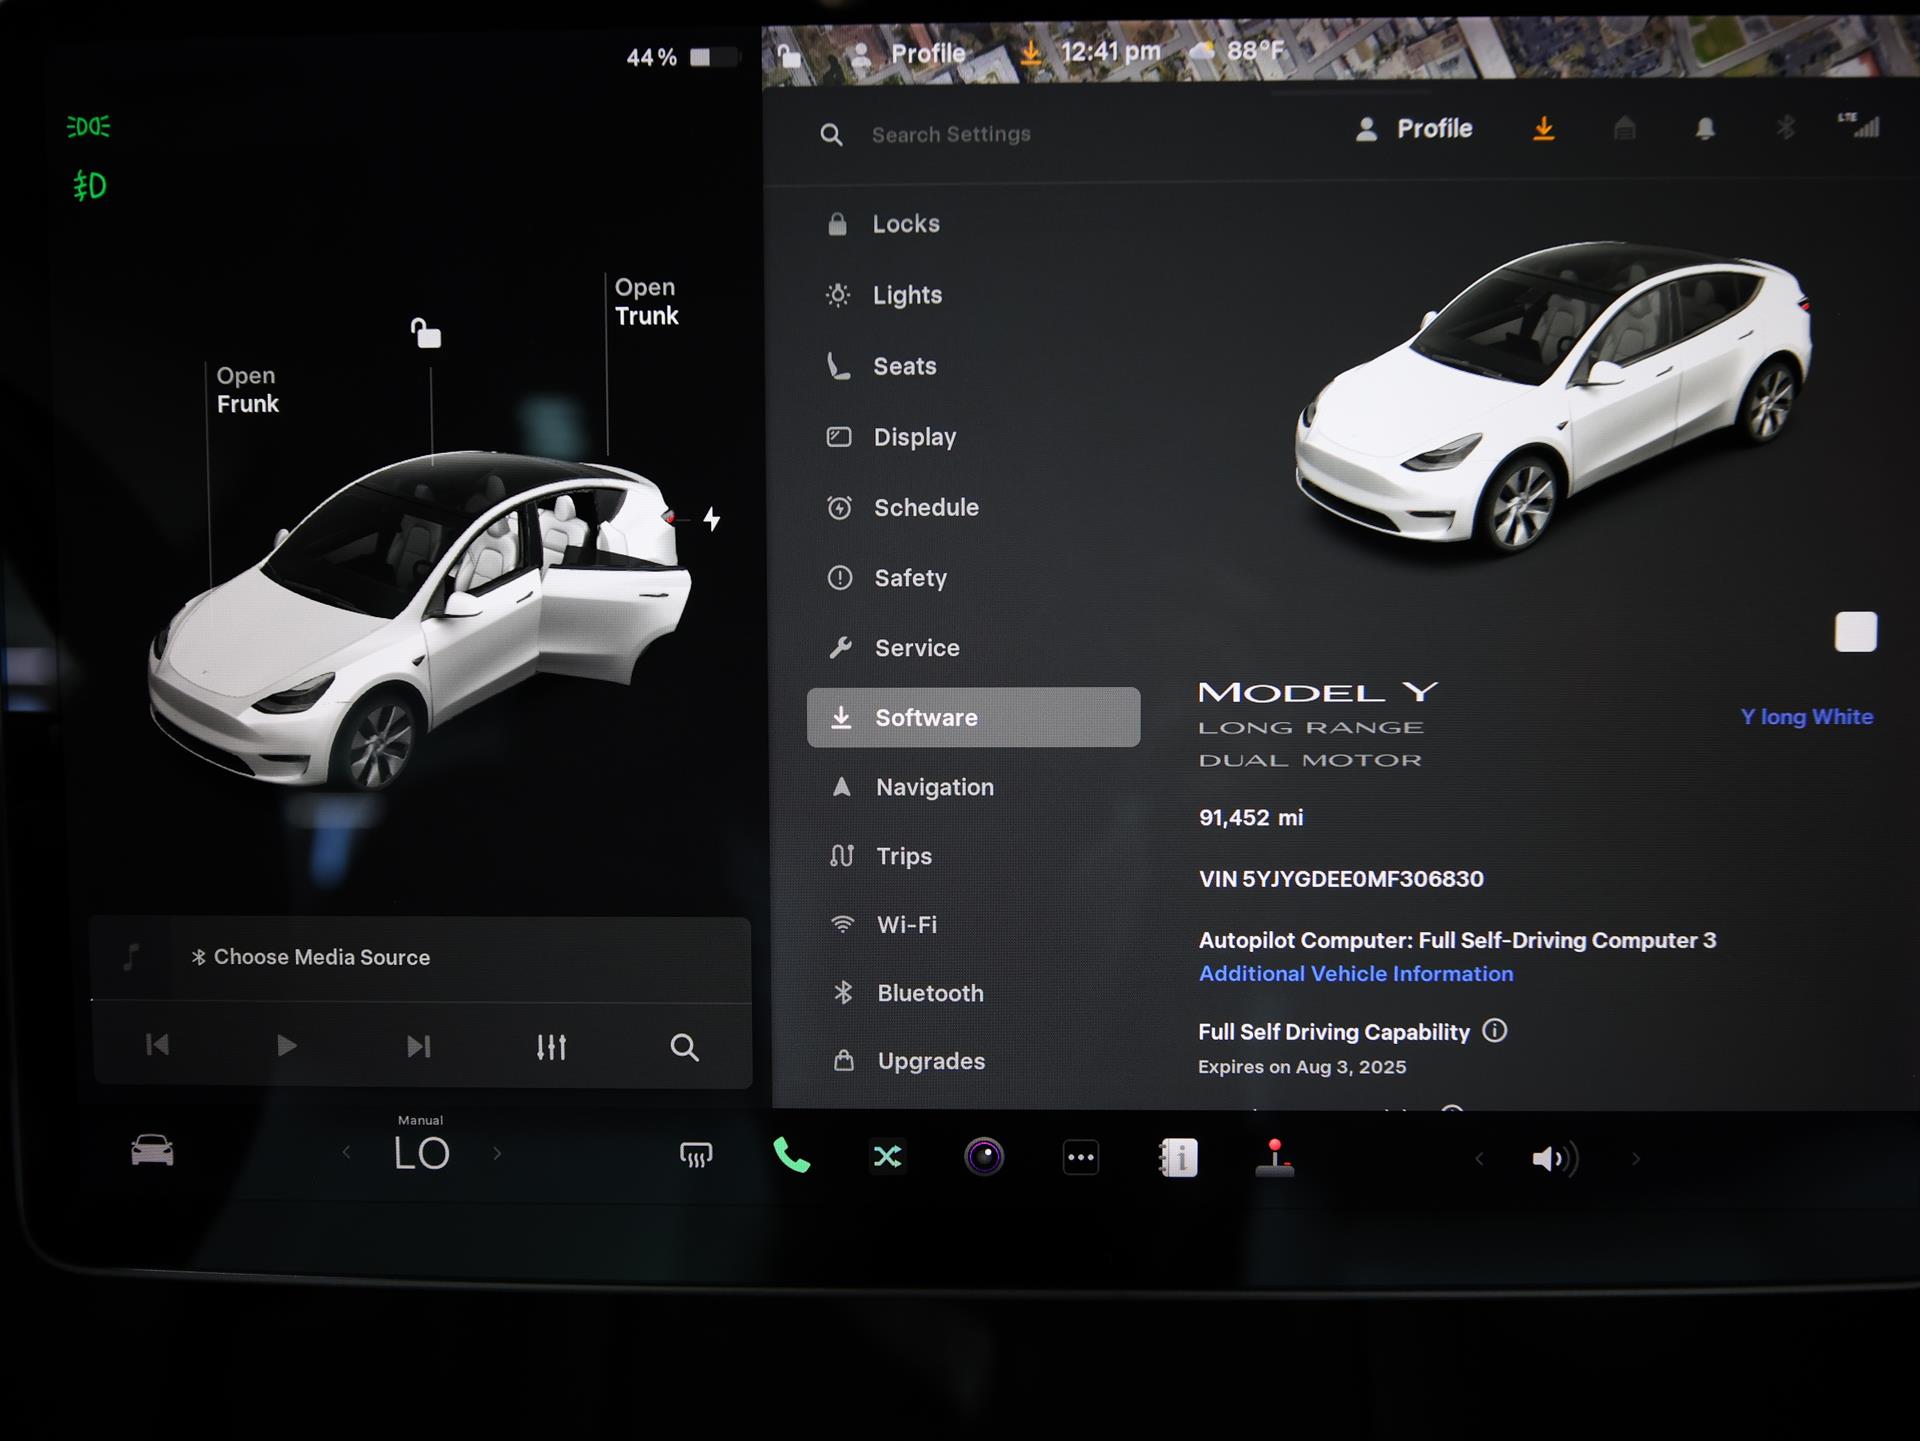Open climate via the LO temperature display
This screenshot has height=1441, width=1920.
click(x=421, y=1153)
